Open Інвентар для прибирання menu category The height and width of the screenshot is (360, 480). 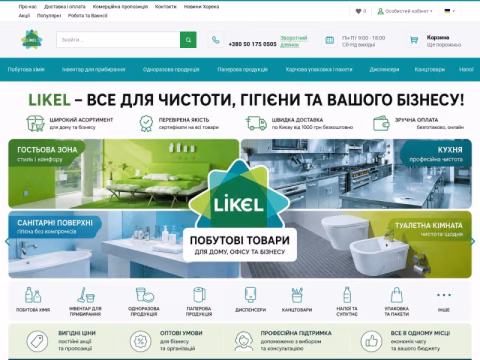pos(93,69)
